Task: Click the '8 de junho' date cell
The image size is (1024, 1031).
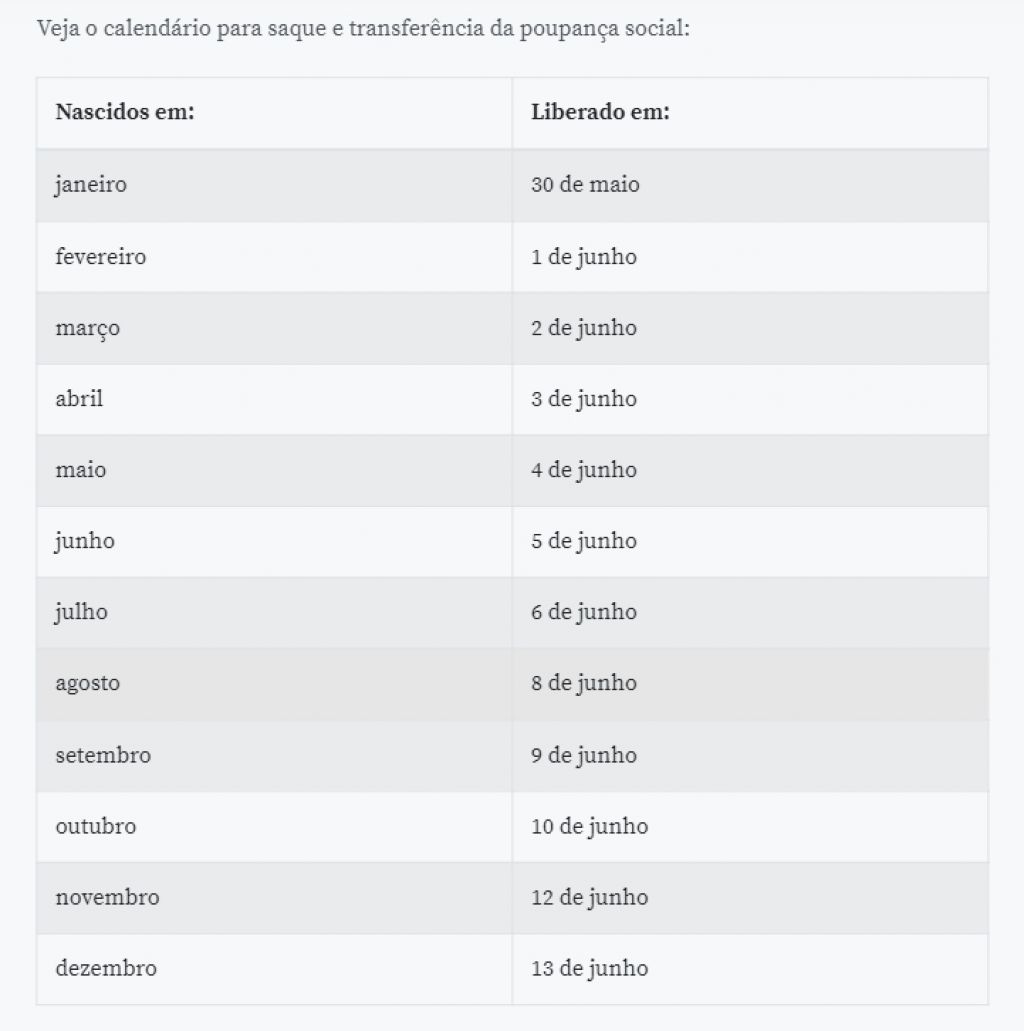Action: [x=750, y=684]
